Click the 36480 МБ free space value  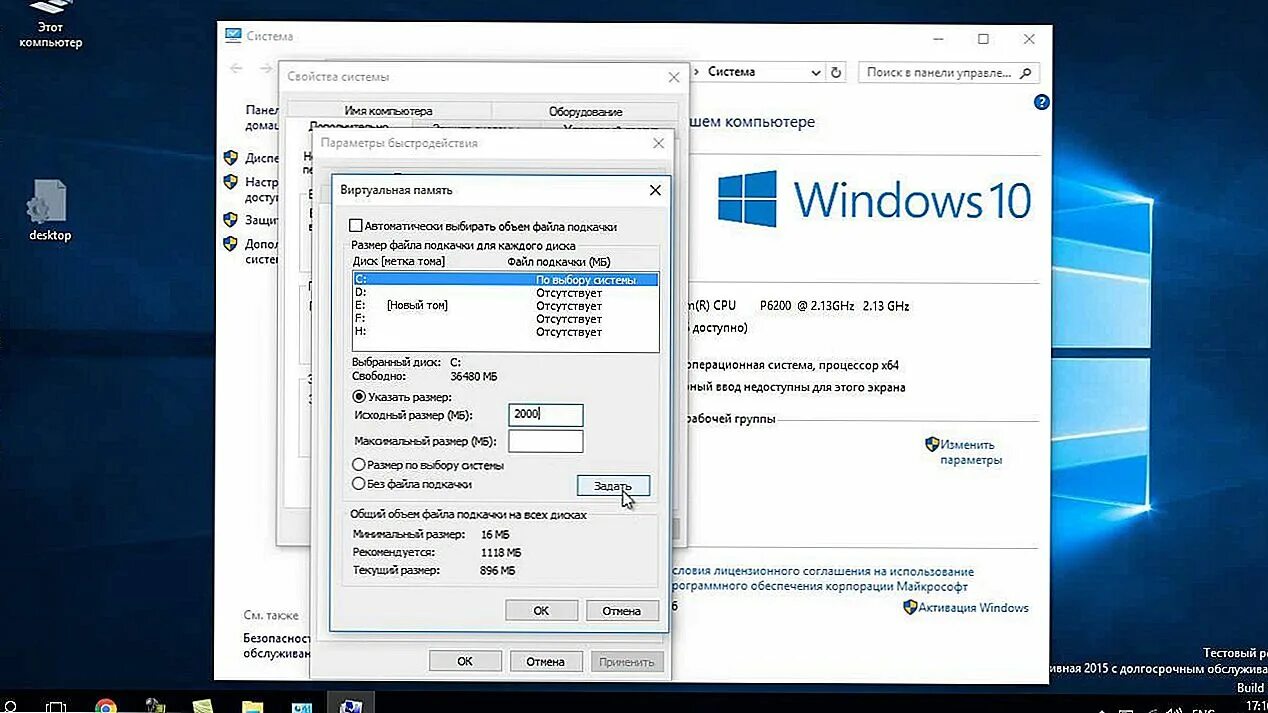474,376
